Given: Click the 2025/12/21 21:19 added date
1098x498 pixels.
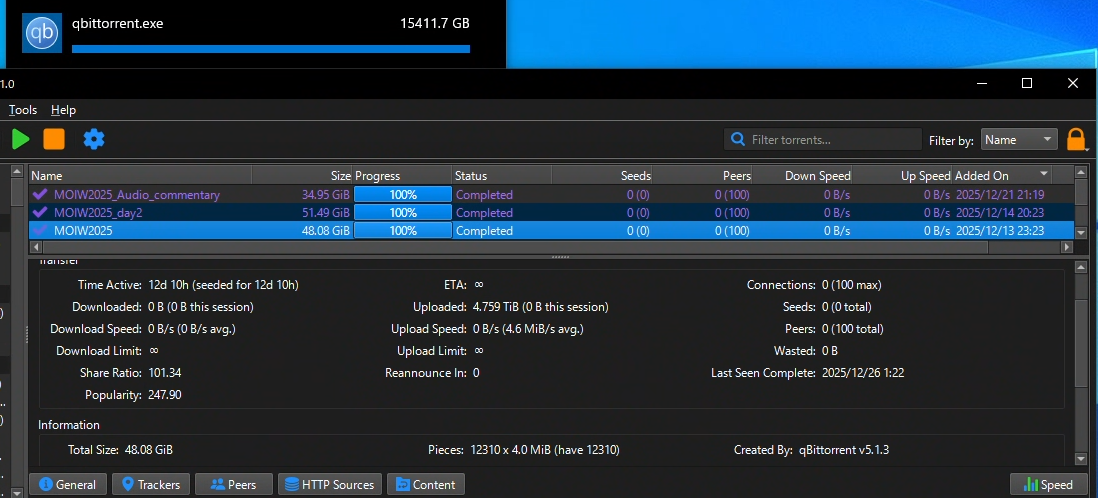Looking at the screenshot, I should coord(1000,195).
